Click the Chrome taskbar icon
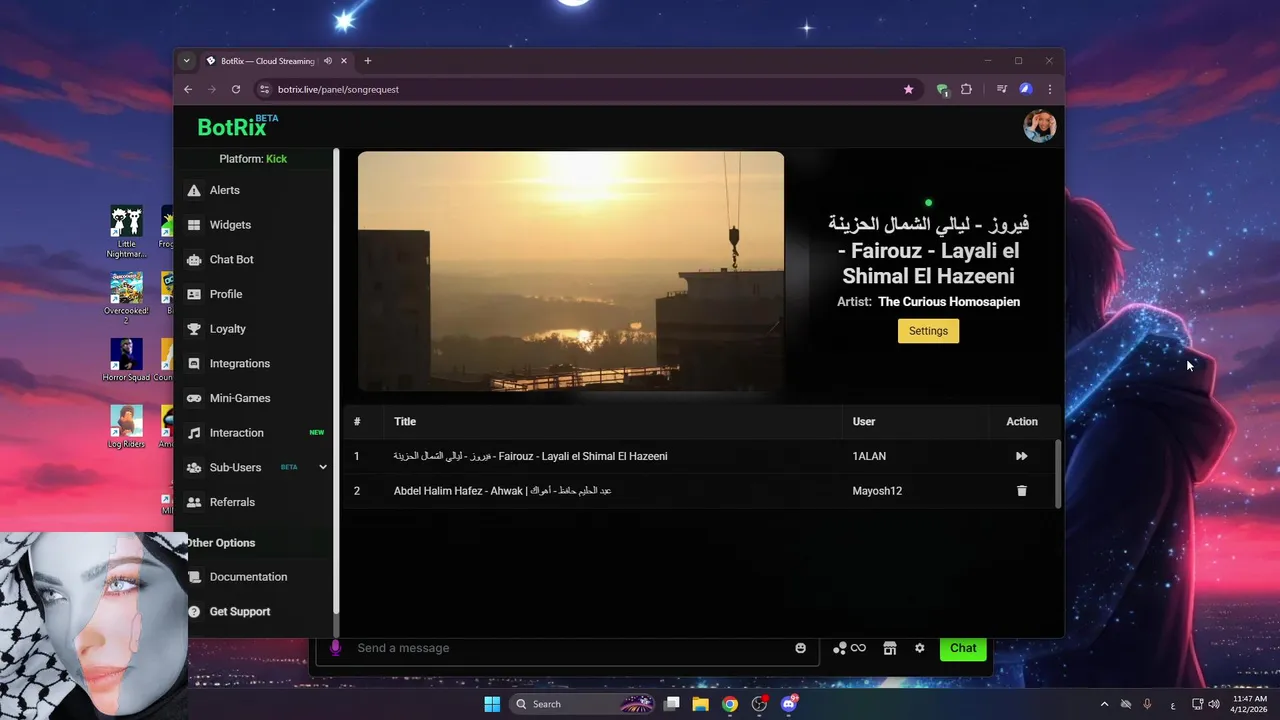The height and width of the screenshot is (720, 1280). click(x=730, y=704)
